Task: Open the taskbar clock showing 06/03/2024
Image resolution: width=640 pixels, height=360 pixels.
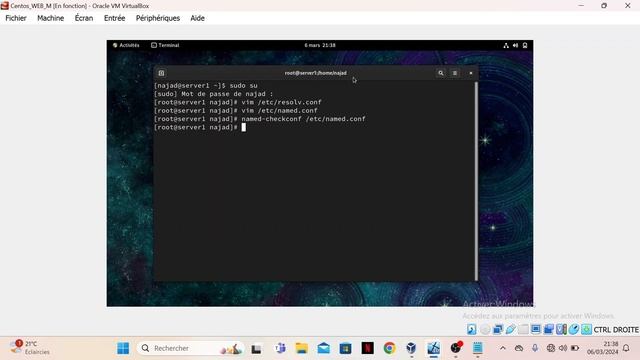Action: click(602, 348)
